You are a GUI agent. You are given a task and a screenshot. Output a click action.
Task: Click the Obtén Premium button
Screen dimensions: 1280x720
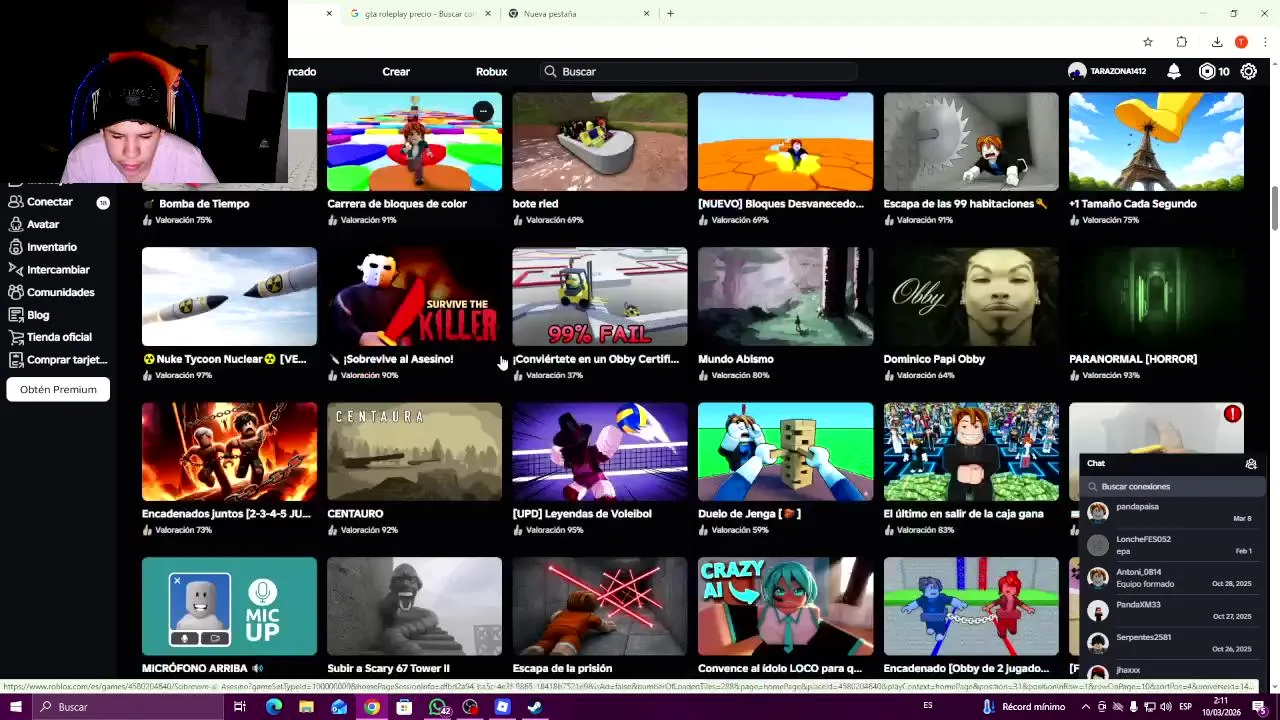tap(58, 389)
